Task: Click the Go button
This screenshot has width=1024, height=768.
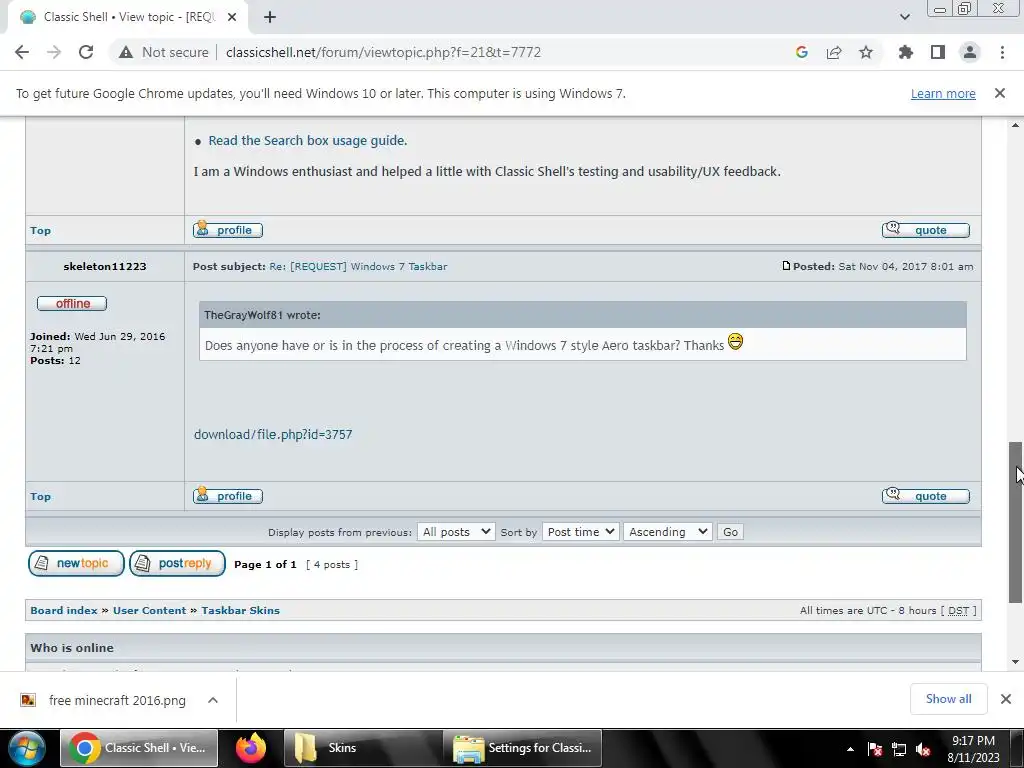Action: (730, 532)
